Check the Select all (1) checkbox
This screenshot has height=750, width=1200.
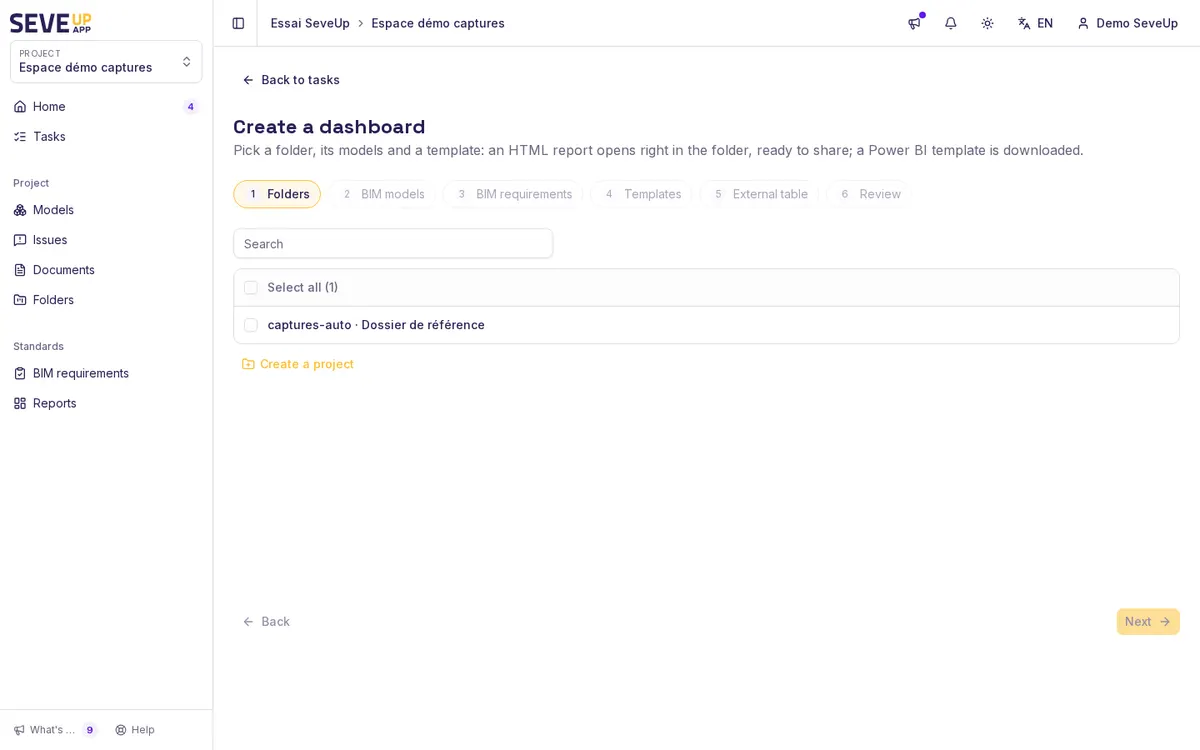tap(251, 288)
